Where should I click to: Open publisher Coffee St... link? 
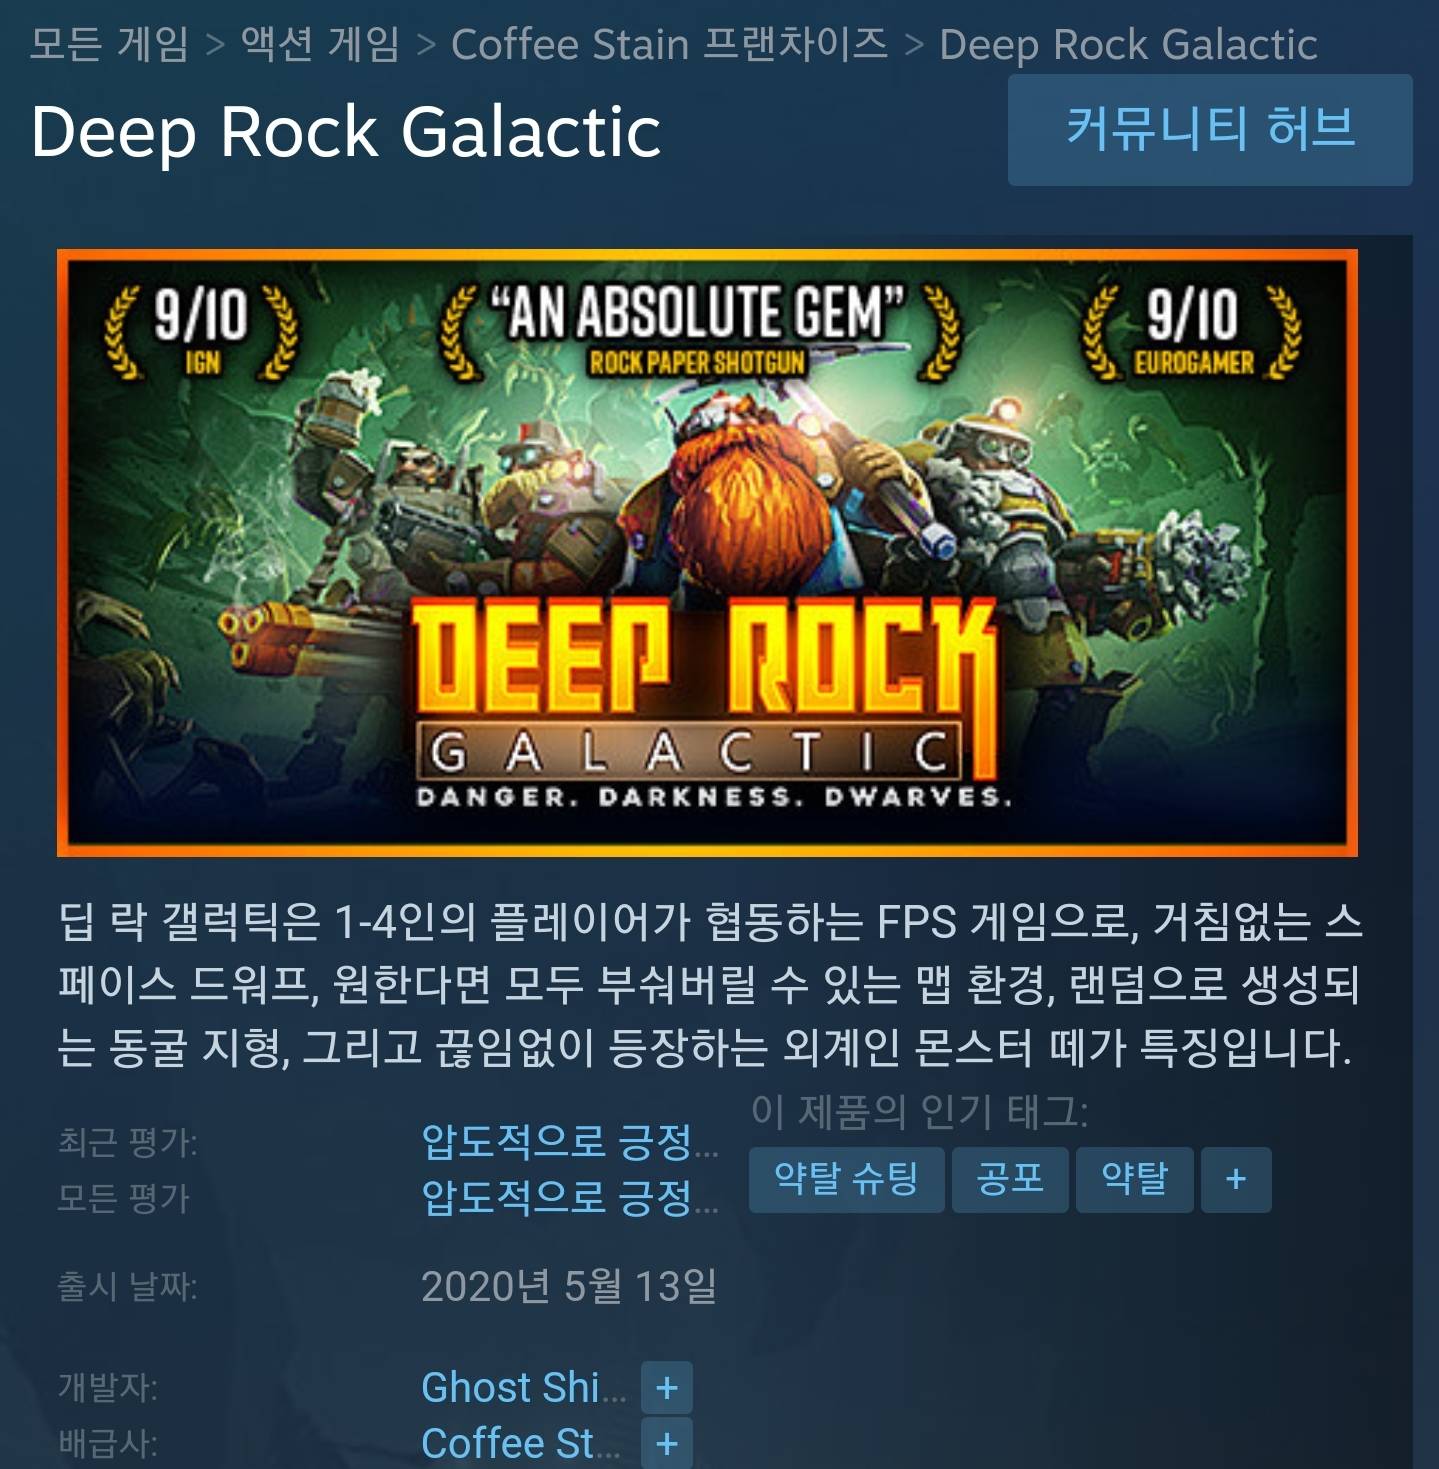pos(521,1444)
